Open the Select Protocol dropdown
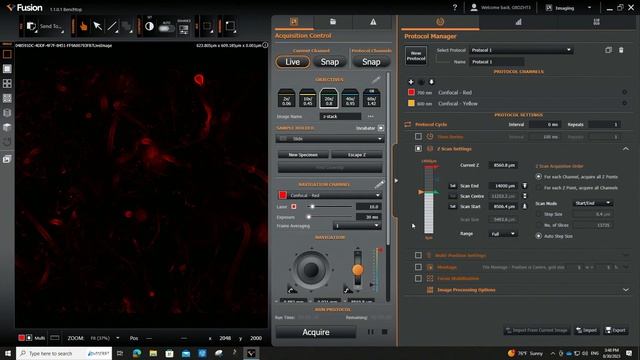Viewport: 640px width, 360px height. click(x=521, y=50)
